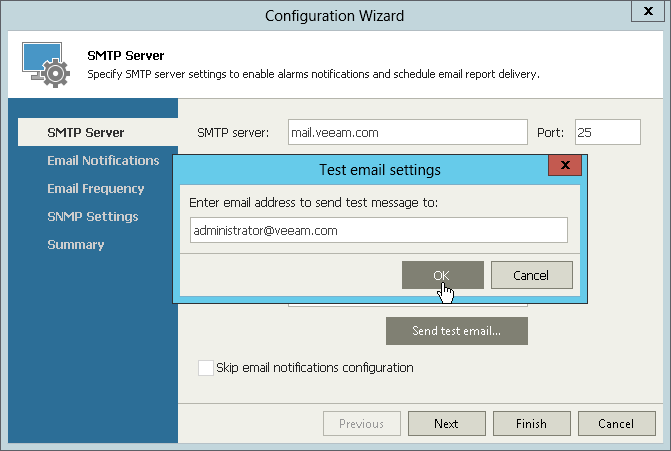Click the monitor and gear wizard icon
Image resolution: width=671 pixels, height=451 pixels.
tap(45, 65)
